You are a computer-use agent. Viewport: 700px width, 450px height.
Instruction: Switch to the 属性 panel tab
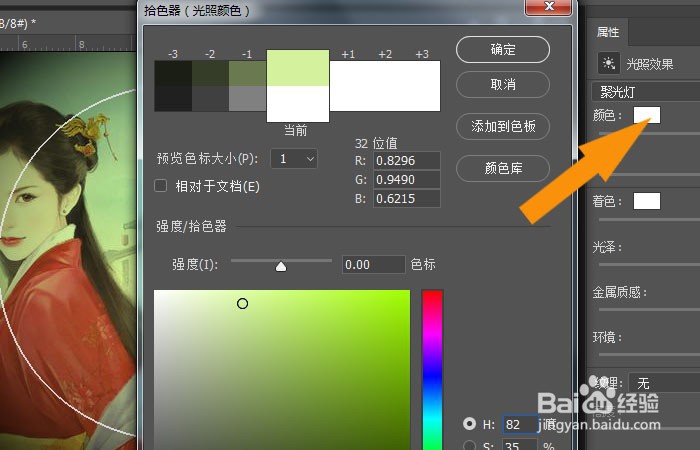(x=608, y=32)
